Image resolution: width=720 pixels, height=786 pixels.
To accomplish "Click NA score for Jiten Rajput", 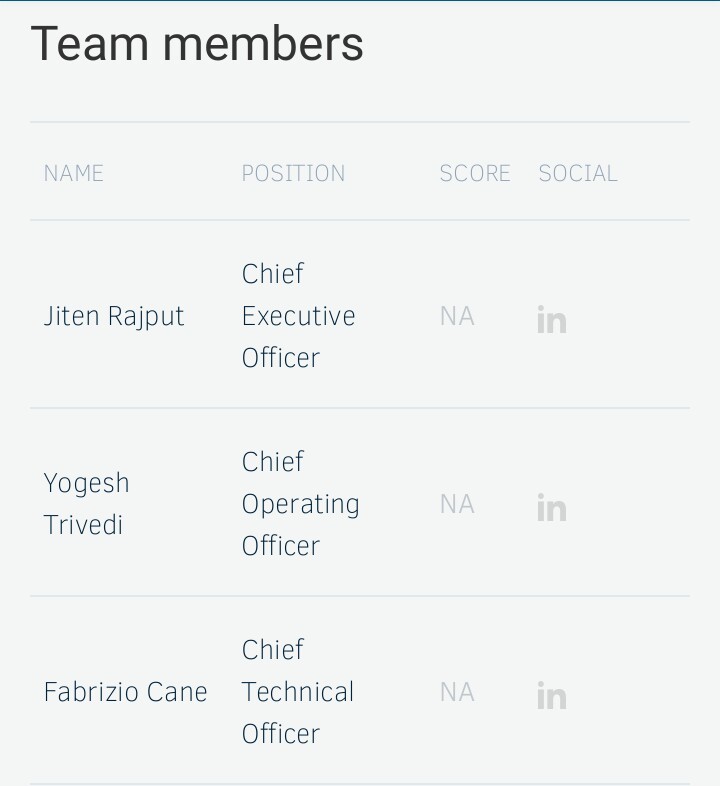I will (457, 316).
